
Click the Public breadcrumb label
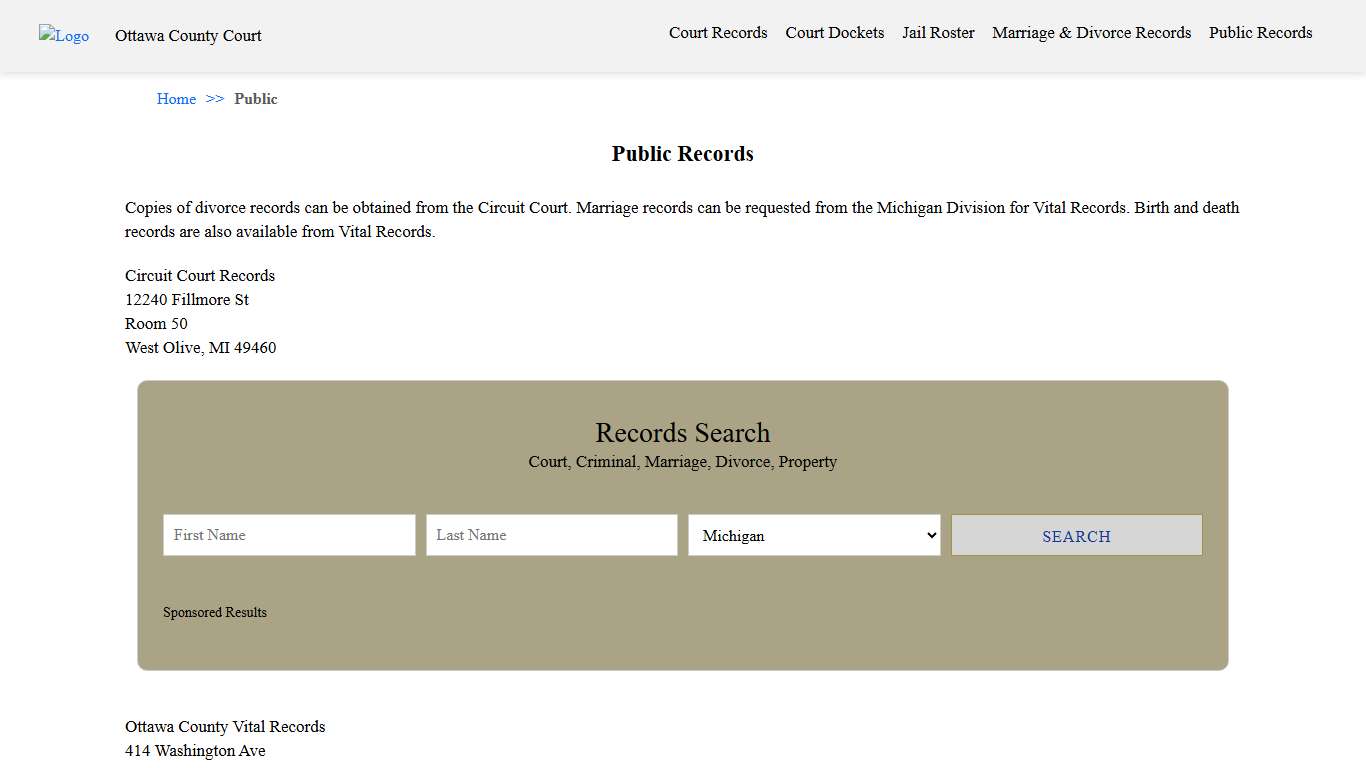pos(256,98)
